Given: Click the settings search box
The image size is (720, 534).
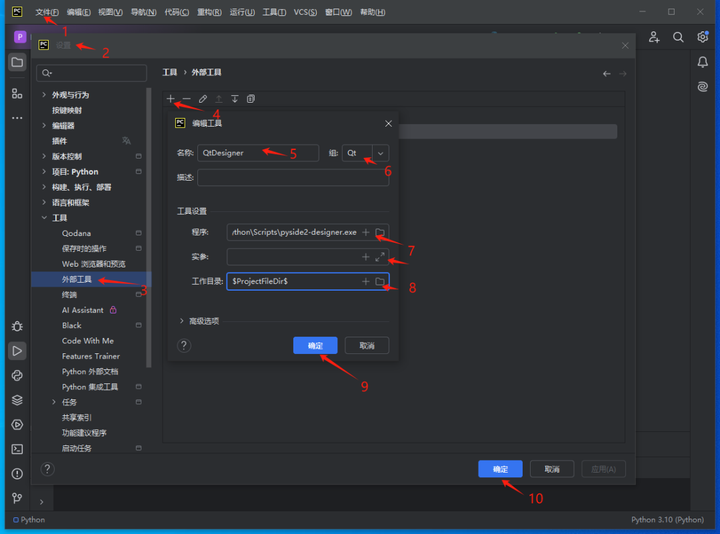Looking at the screenshot, I should point(91,73).
